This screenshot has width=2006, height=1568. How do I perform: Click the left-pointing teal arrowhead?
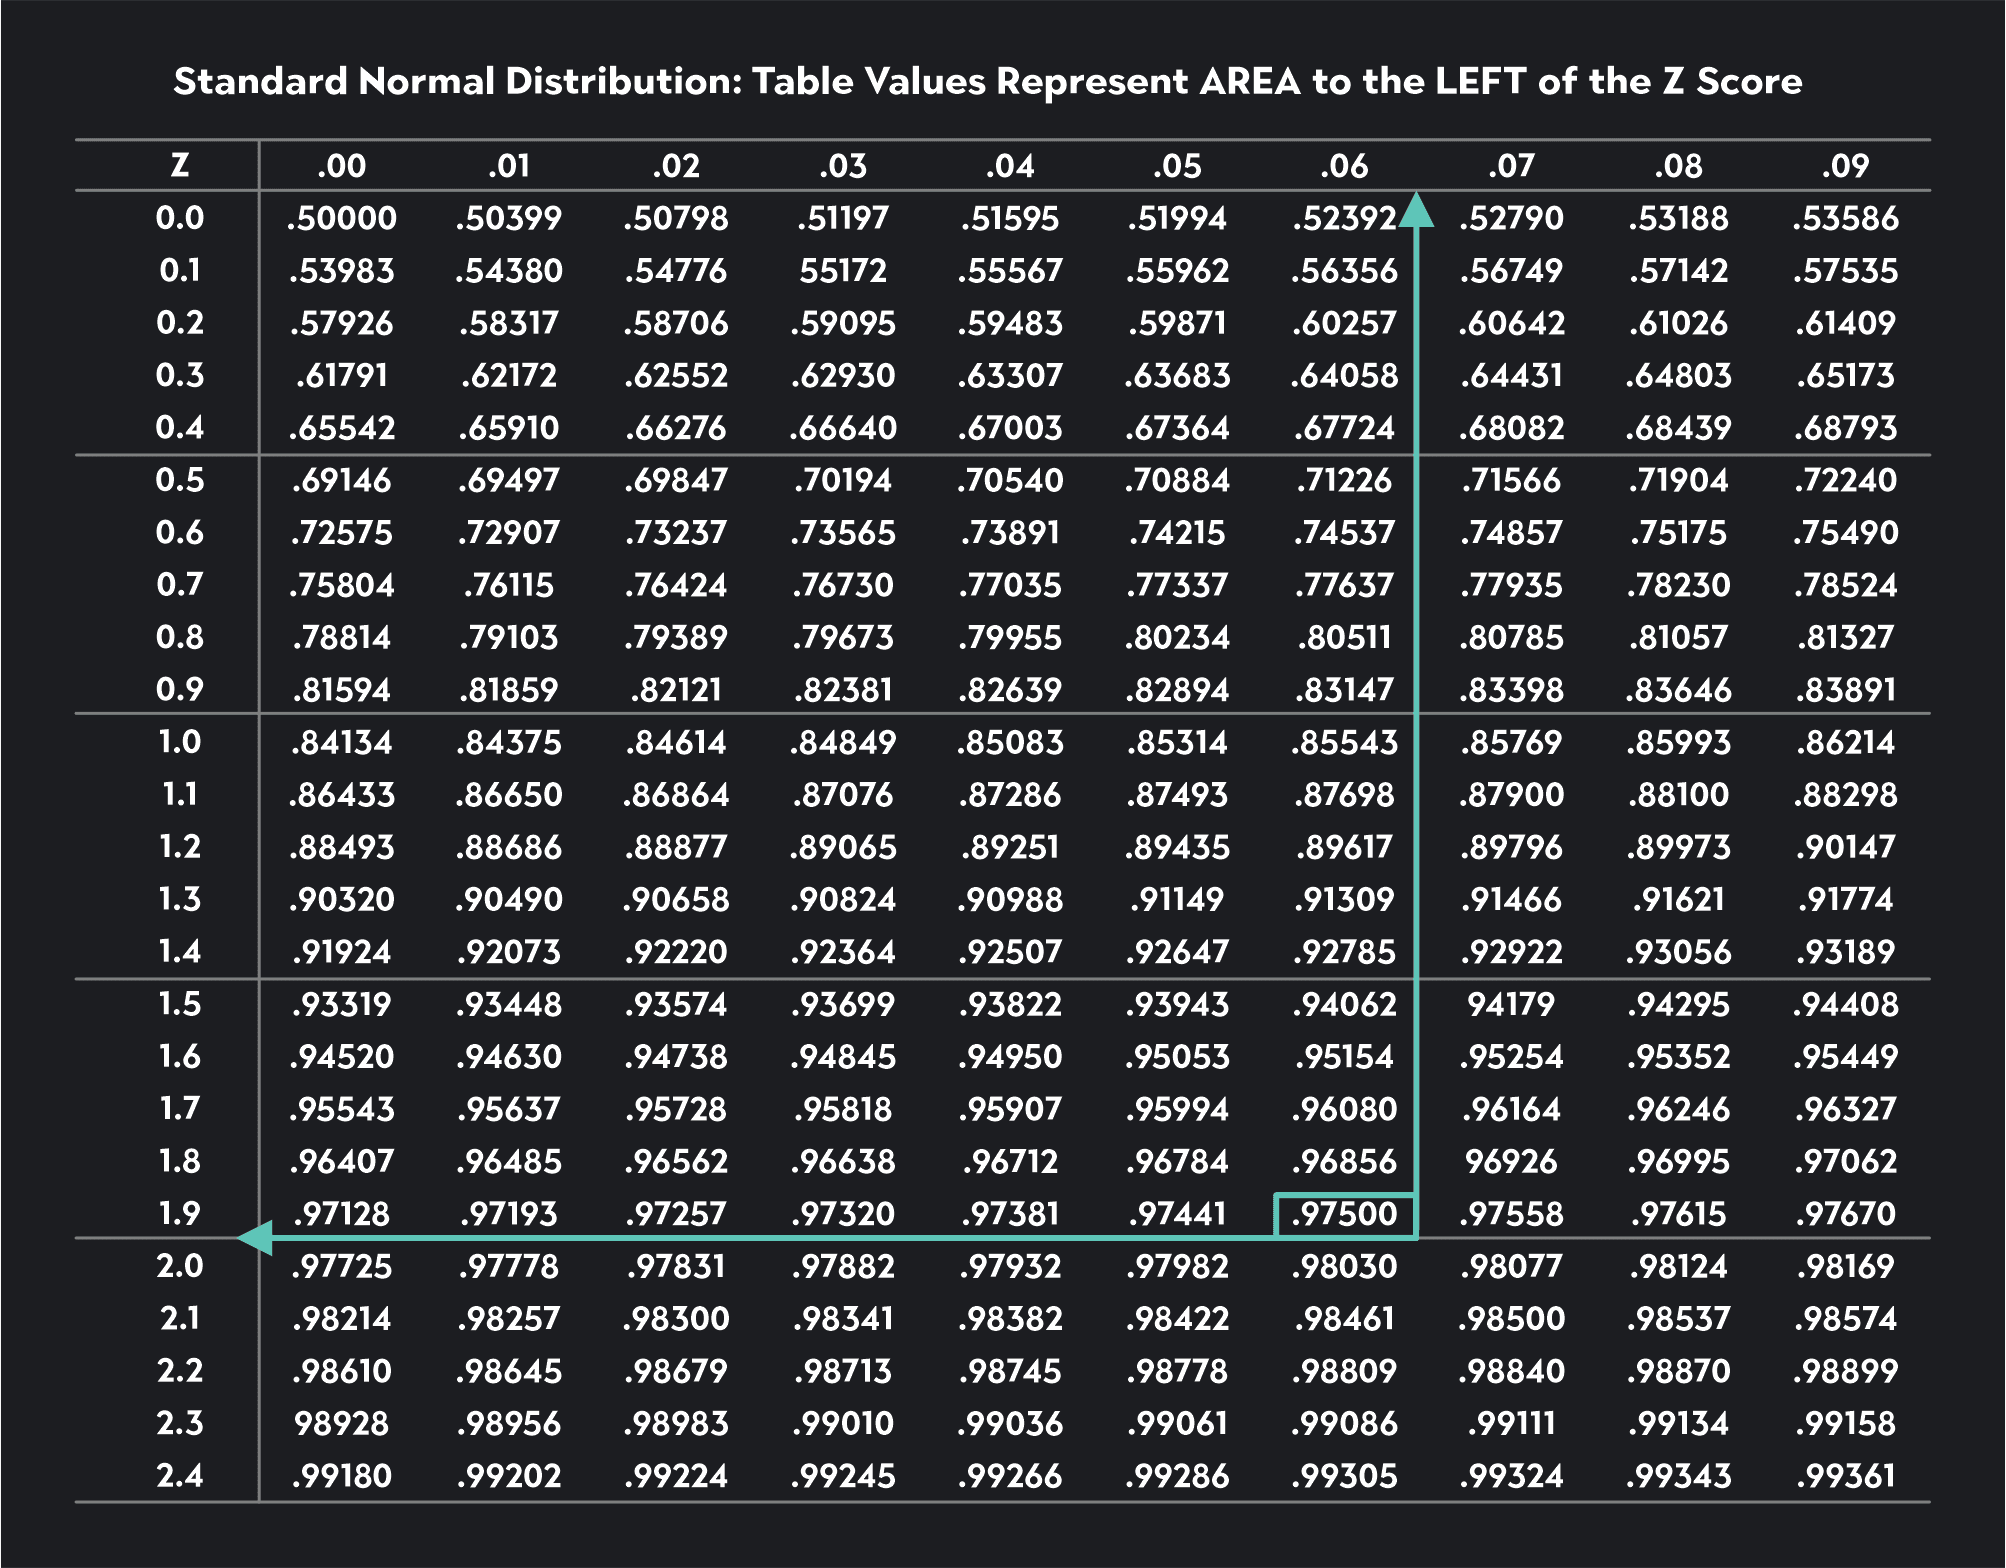[x=255, y=1238]
